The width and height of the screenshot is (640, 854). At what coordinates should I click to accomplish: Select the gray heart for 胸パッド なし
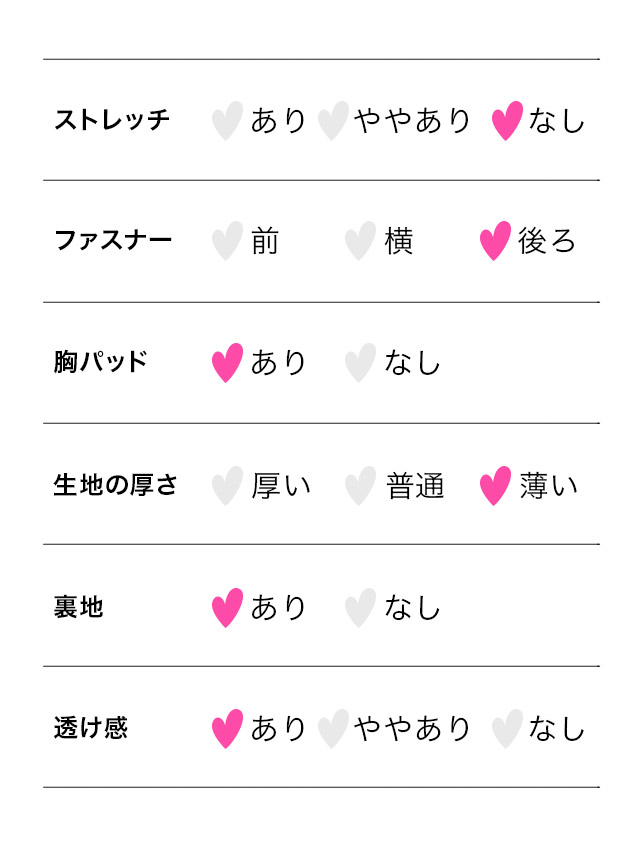tap(360, 363)
